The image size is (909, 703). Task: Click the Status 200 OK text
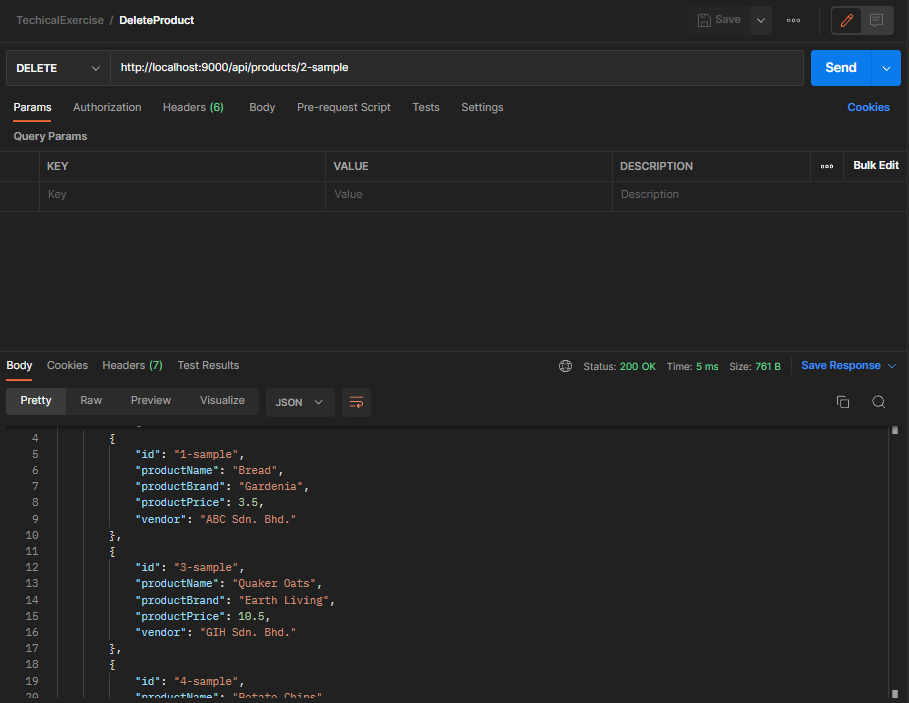[x=619, y=366]
